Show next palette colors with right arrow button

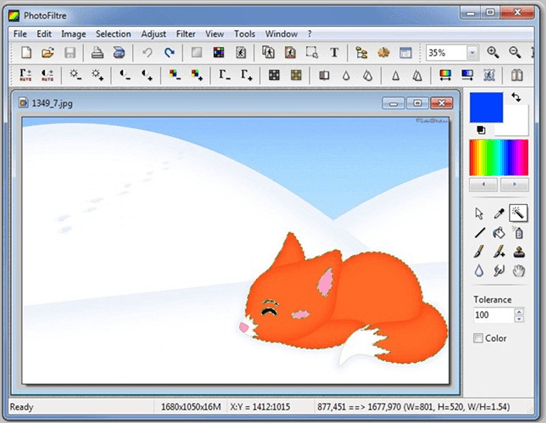pos(514,185)
